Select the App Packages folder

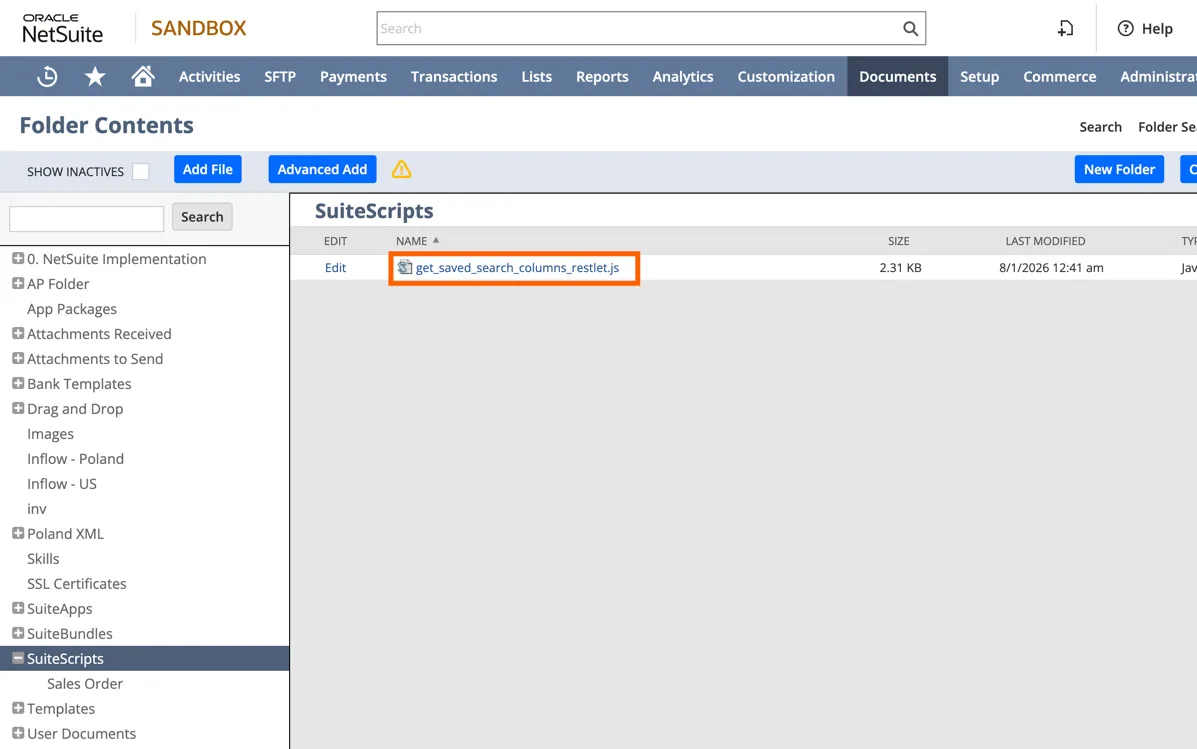click(72, 308)
